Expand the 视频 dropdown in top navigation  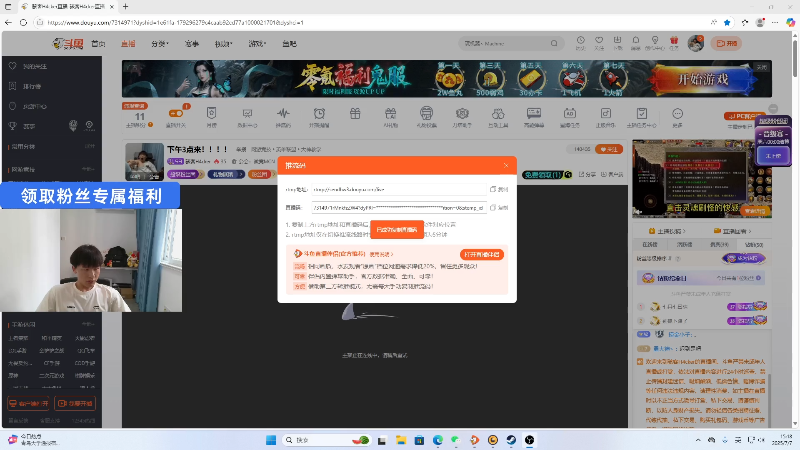[x=223, y=44]
